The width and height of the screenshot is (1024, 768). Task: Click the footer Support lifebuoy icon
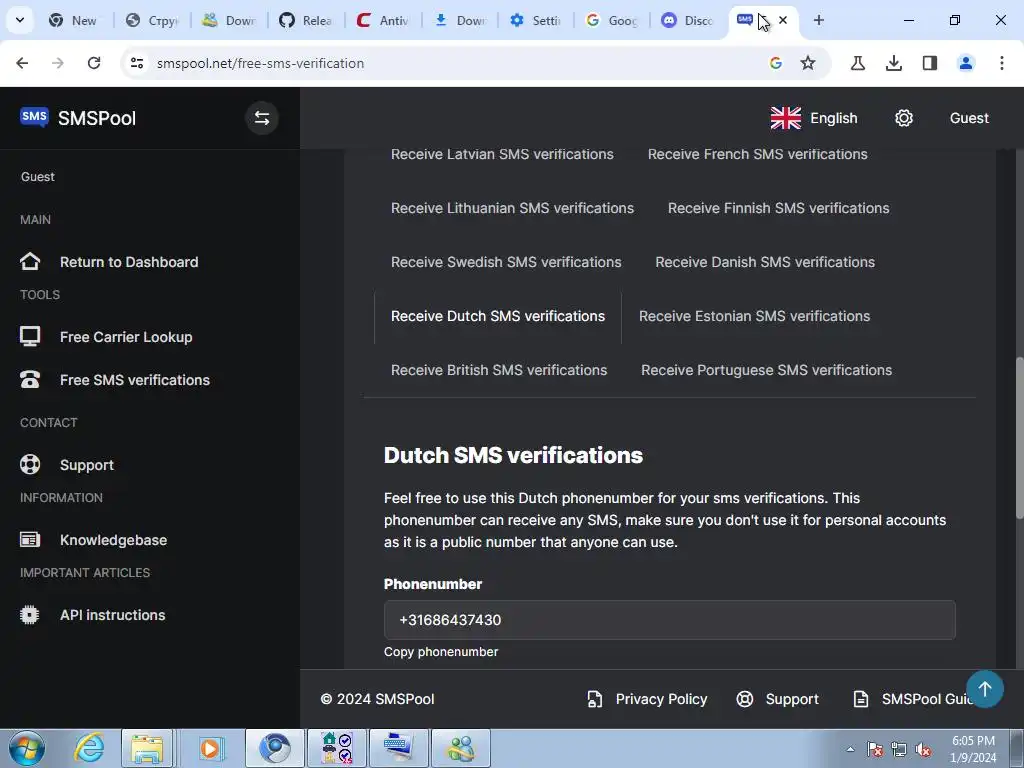745,699
